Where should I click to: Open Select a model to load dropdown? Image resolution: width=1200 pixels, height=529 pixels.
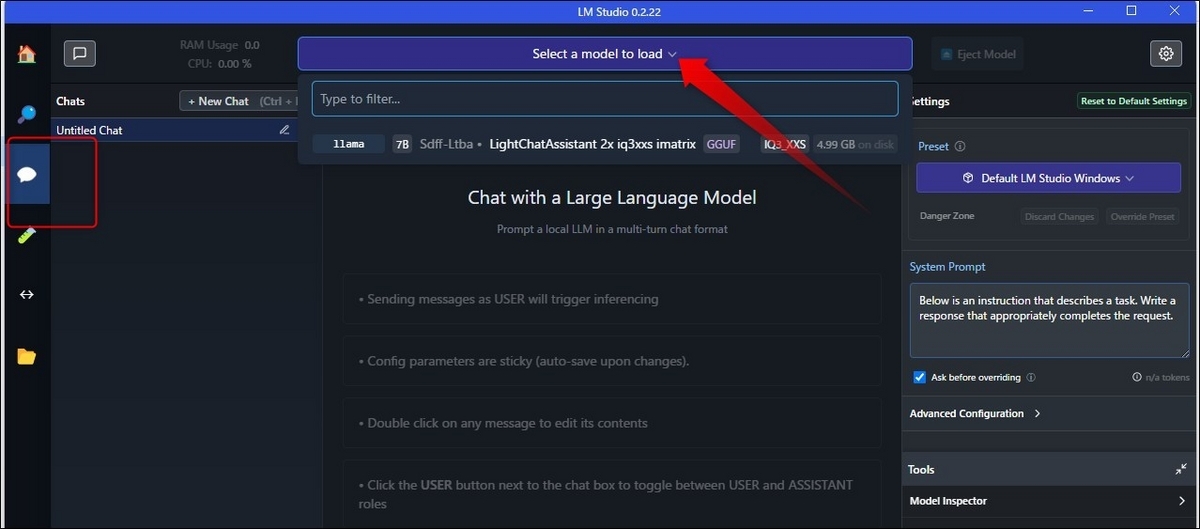(x=605, y=54)
